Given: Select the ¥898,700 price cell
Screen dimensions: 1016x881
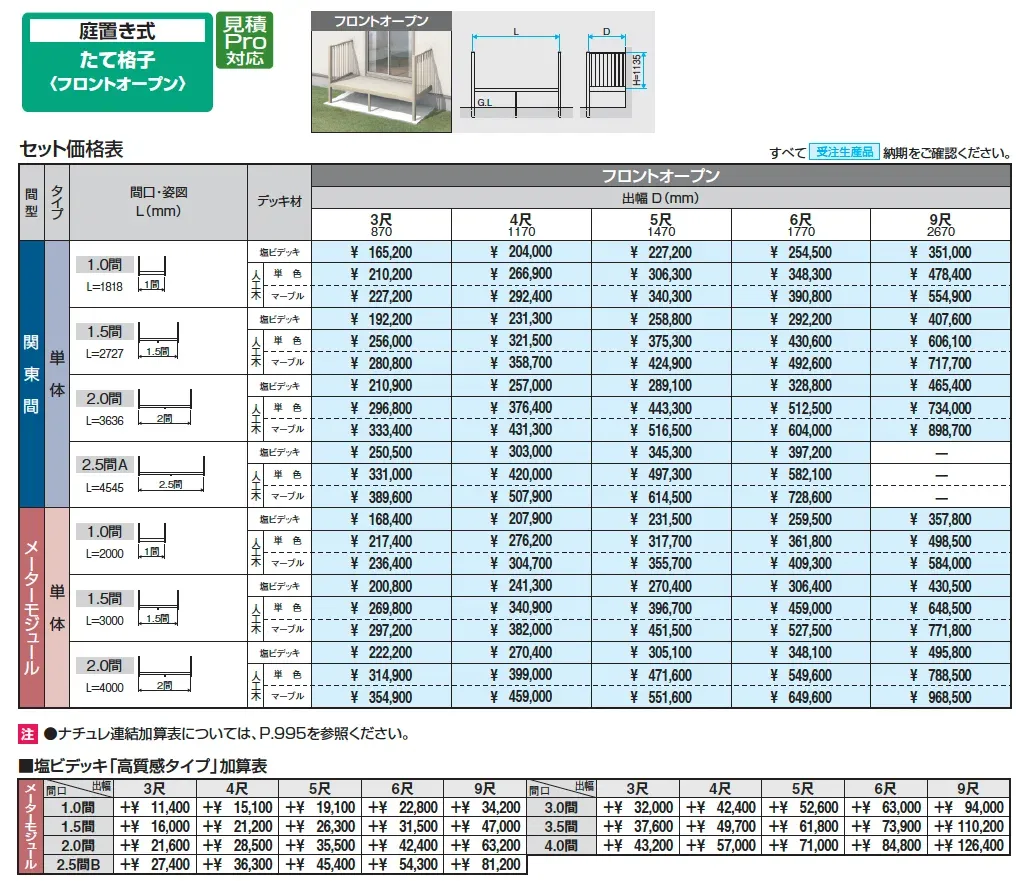Looking at the screenshot, I should [x=940, y=430].
